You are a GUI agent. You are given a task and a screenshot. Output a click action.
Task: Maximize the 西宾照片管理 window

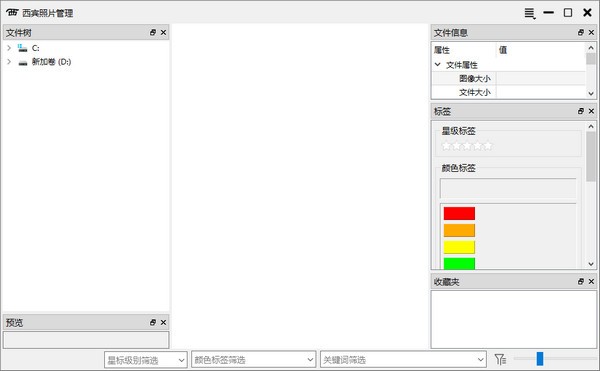tap(568, 13)
